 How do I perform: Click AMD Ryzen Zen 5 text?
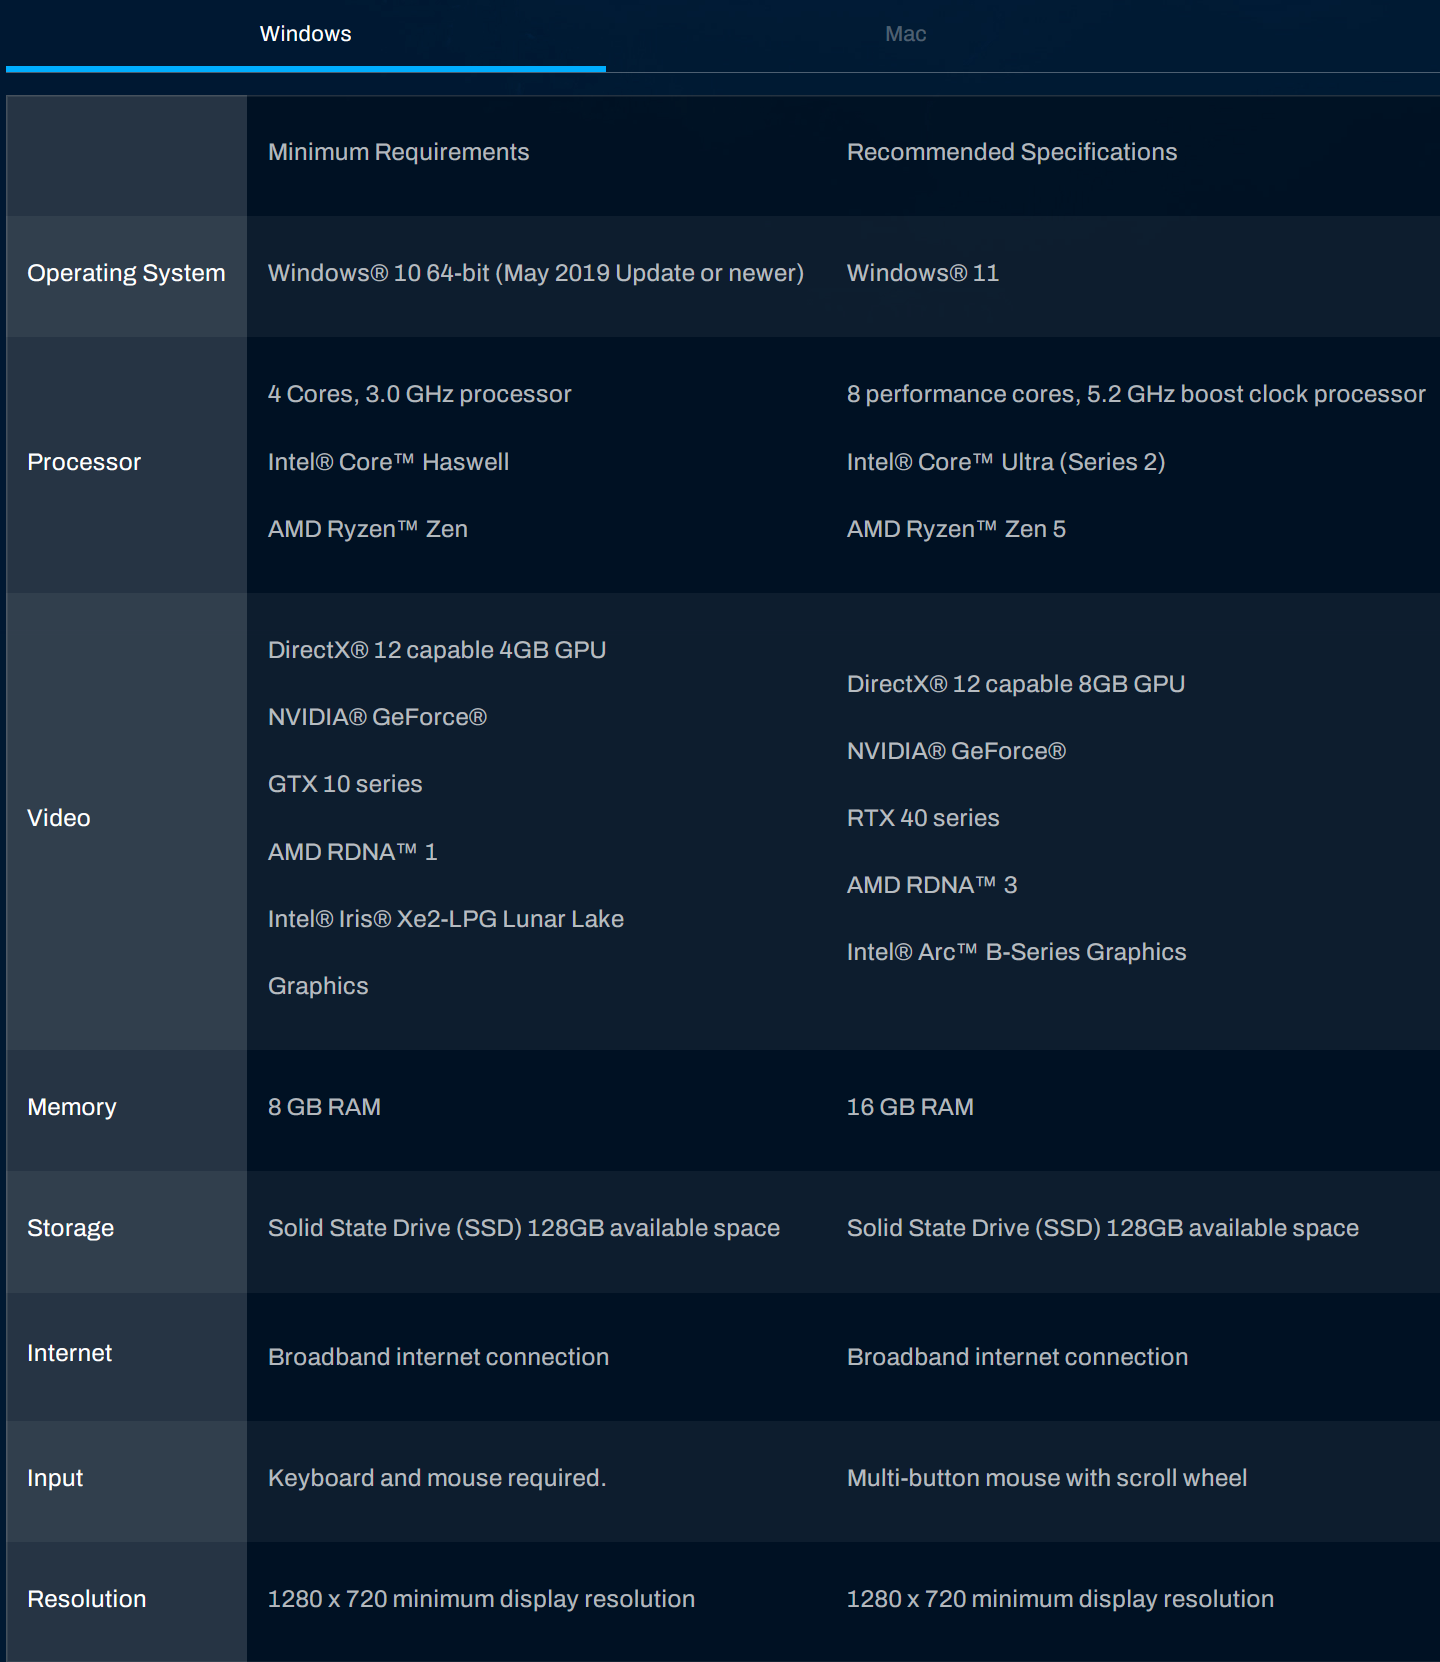[956, 529]
